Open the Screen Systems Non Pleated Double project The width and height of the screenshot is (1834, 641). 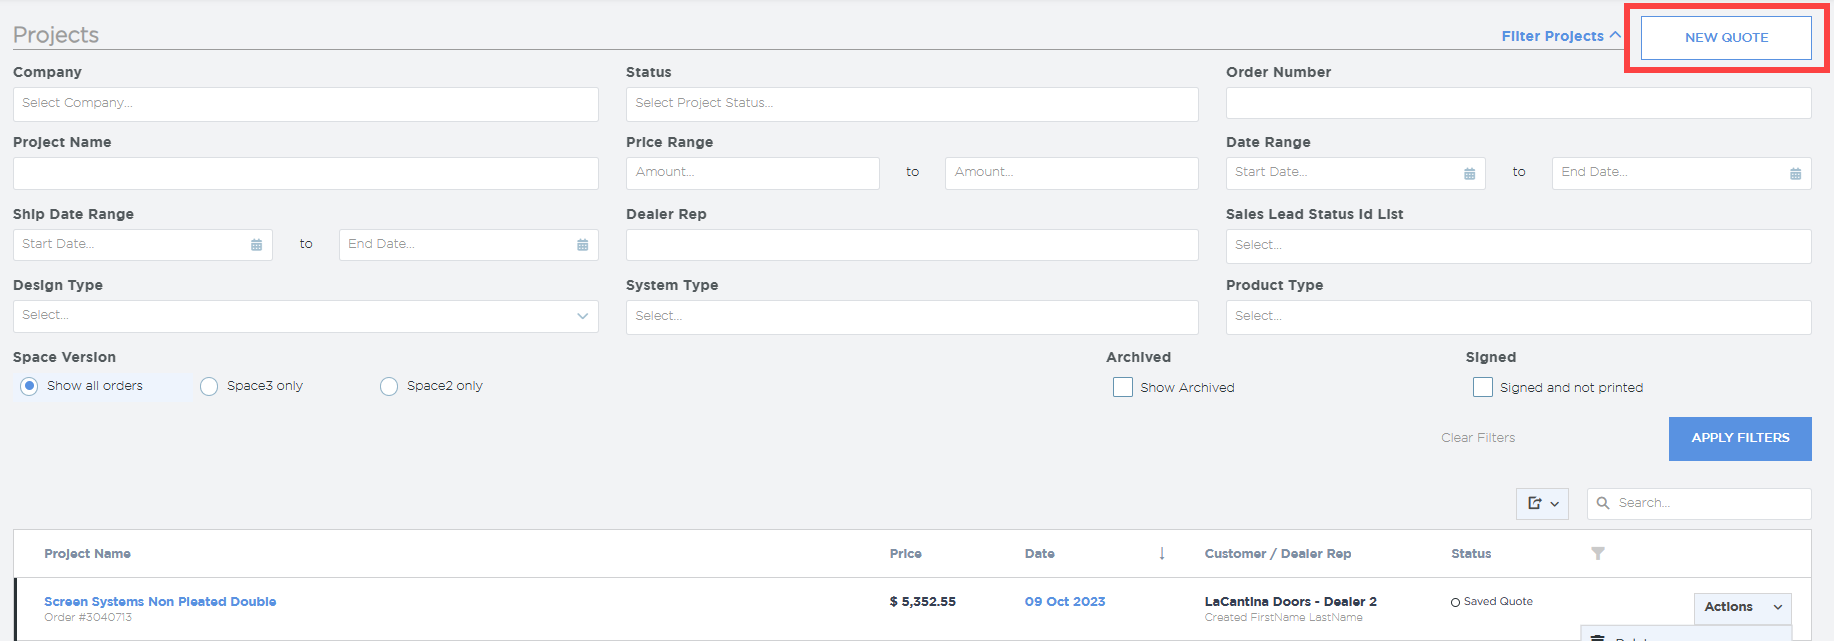[160, 602]
